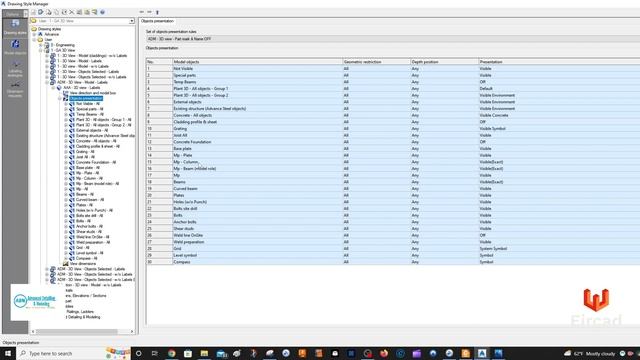Open the Drawing styles sidebar section
Screen dimensions: 640x360
point(15,27)
